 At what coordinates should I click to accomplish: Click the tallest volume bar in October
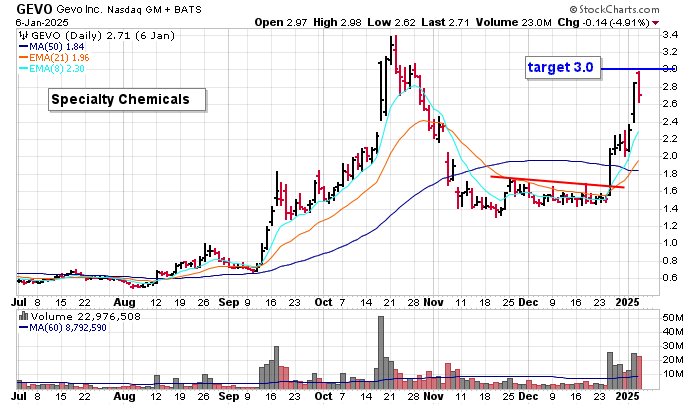381,352
